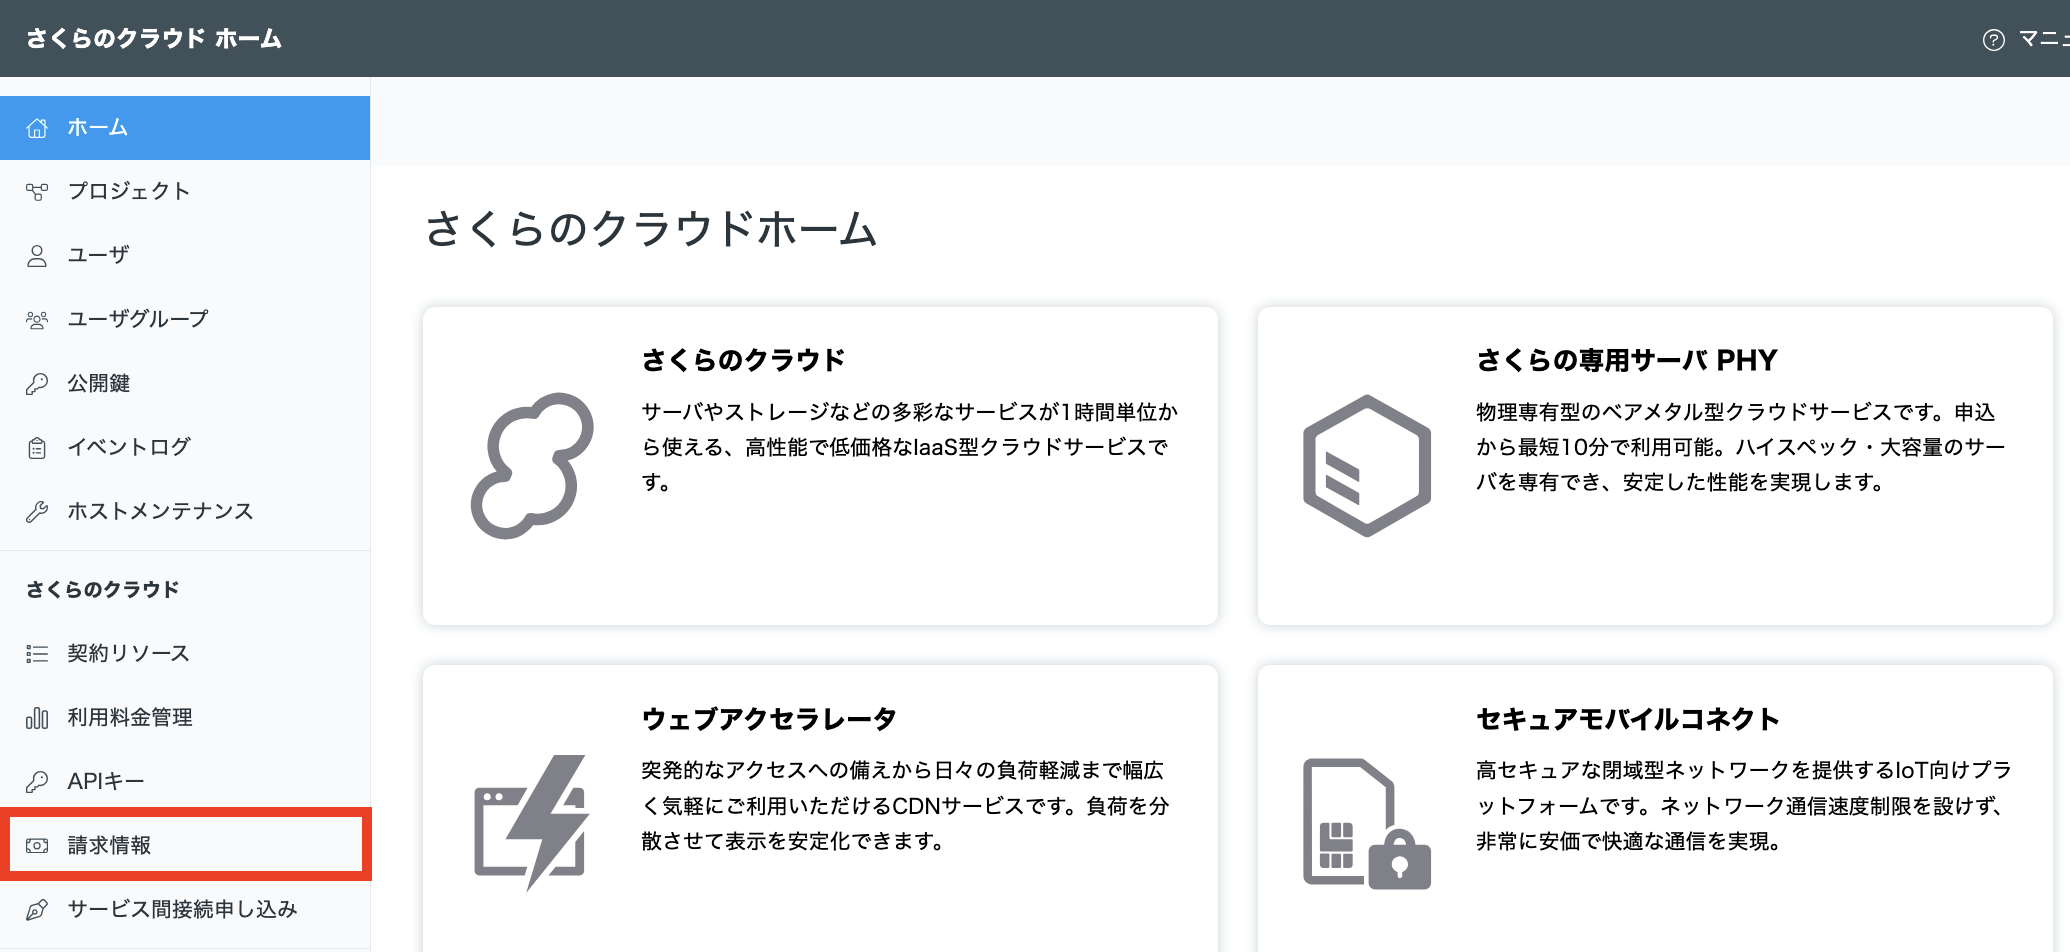Open サービス間接続申し込み menu item
Viewport: 2070px width, 952px height.
[x=185, y=909]
